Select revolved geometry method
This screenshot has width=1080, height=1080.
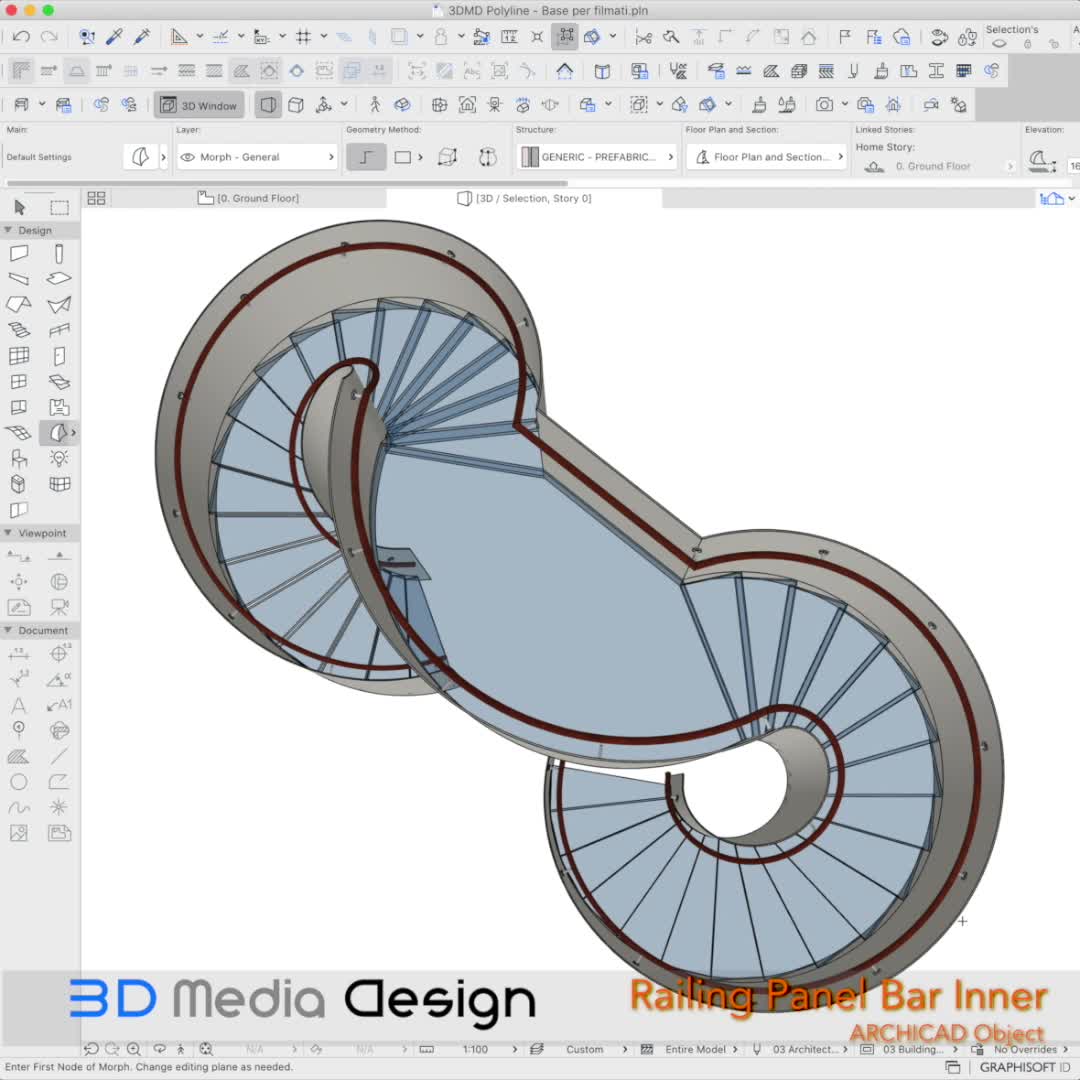click(x=488, y=157)
